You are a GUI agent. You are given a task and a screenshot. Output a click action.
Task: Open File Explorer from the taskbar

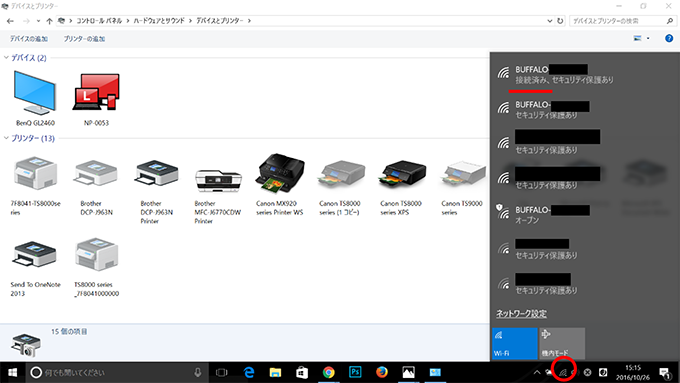275,372
